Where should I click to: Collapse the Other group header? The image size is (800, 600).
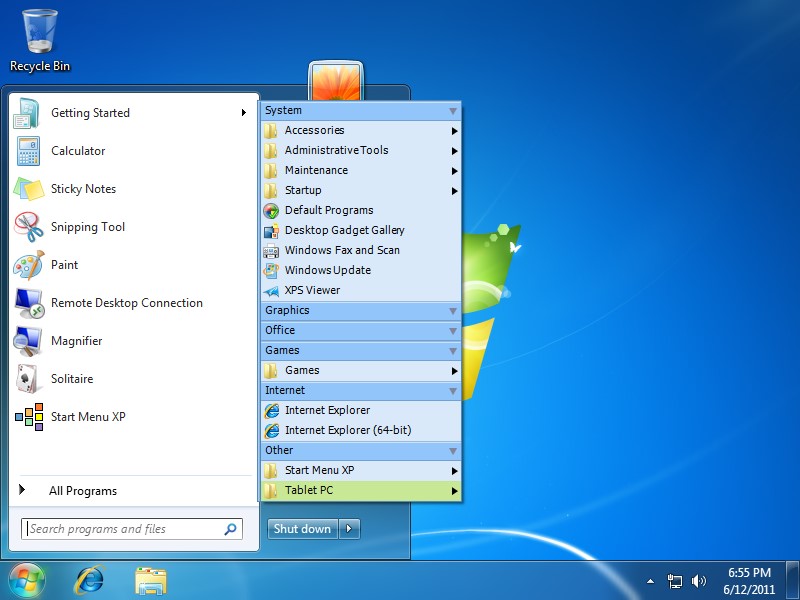point(361,450)
